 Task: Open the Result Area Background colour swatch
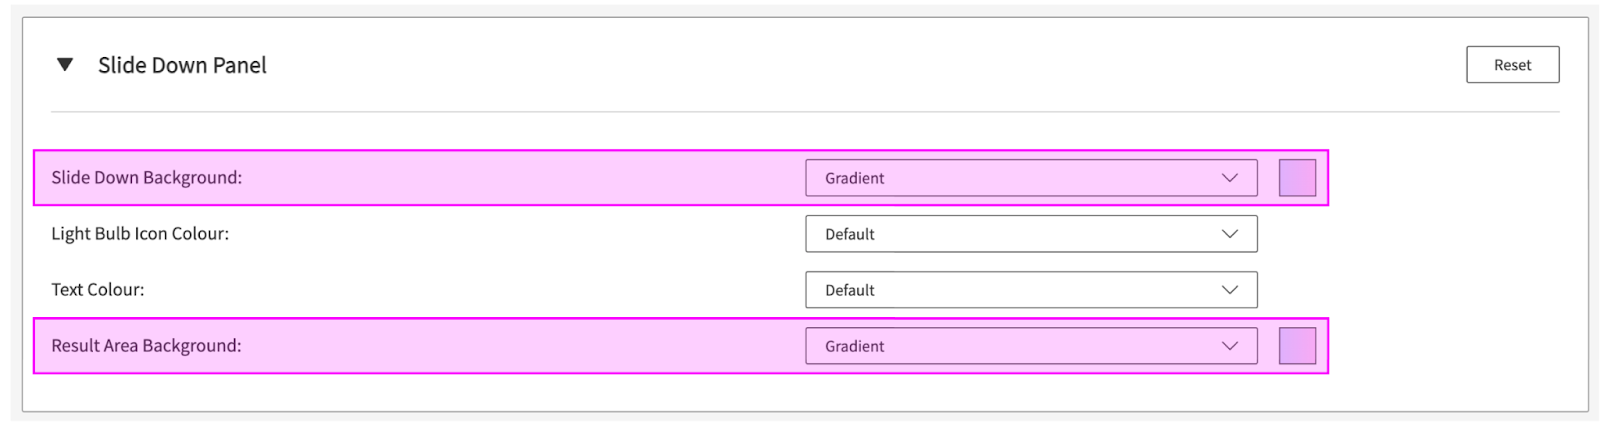coord(1297,346)
